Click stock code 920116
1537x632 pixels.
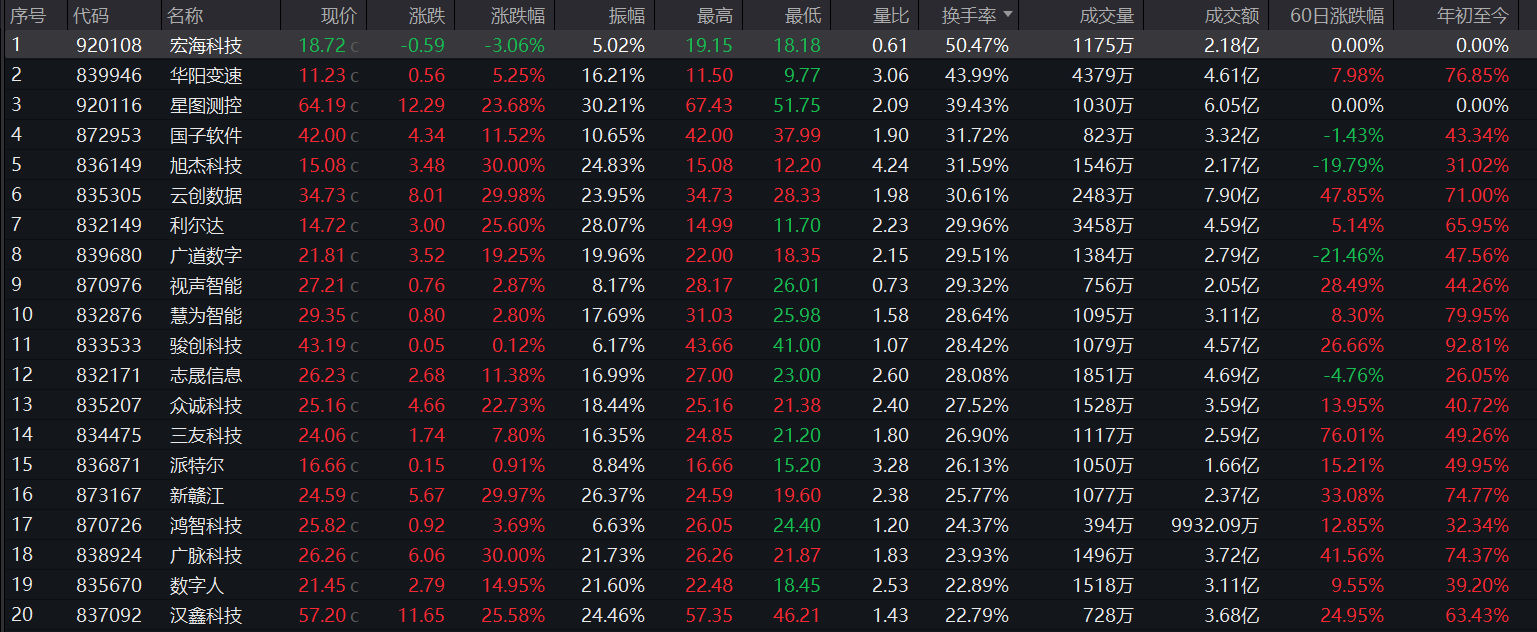click(109, 105)
